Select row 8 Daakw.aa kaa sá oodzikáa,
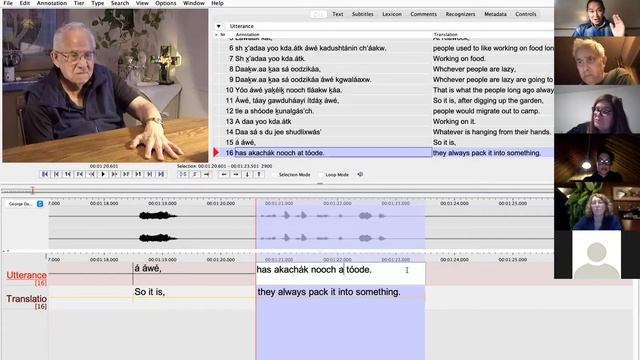The width and height of the screenshot is (640, 360). (384, 69)
